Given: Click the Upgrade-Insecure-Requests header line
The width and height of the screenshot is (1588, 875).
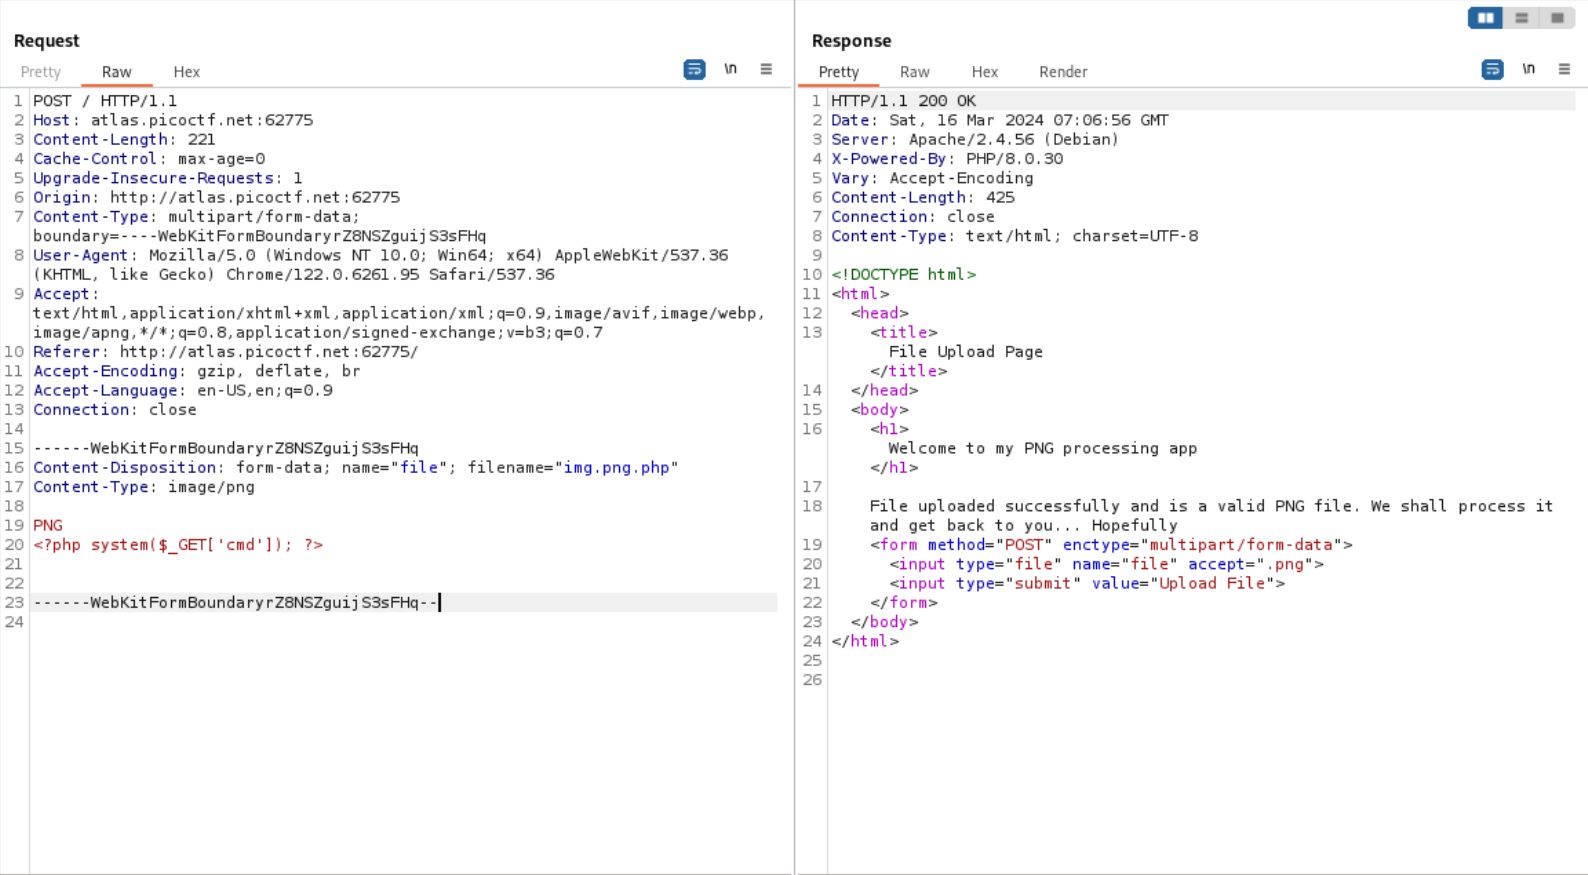Looking at the screenshot, I should click(167, 178).
